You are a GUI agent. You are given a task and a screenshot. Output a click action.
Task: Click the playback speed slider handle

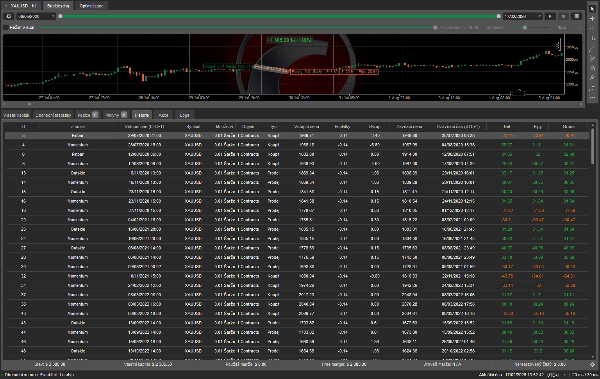[525, 28]
